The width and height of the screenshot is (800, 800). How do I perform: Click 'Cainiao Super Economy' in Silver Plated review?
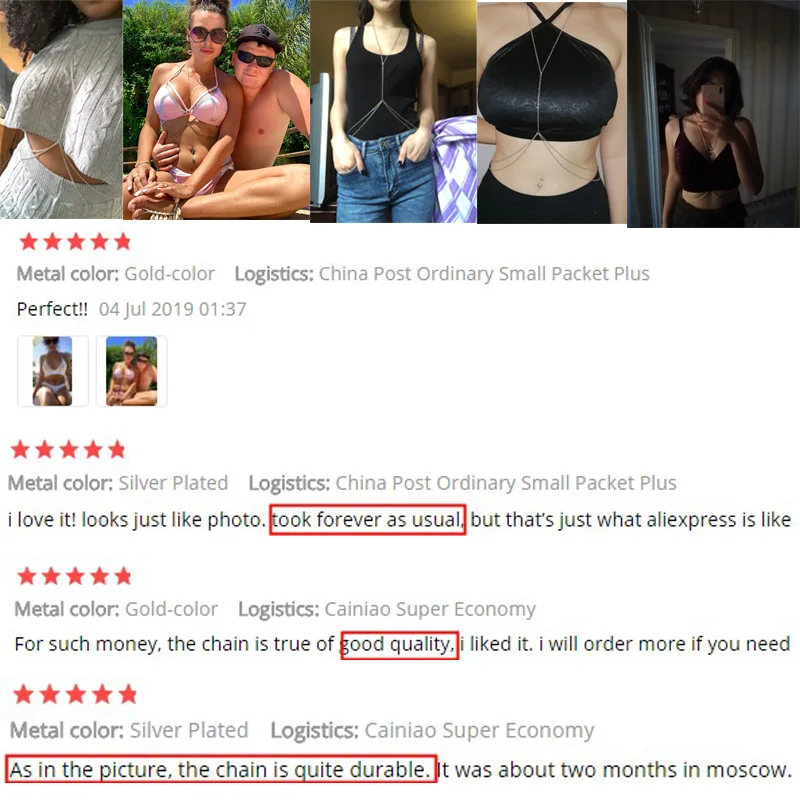[479, 731]
